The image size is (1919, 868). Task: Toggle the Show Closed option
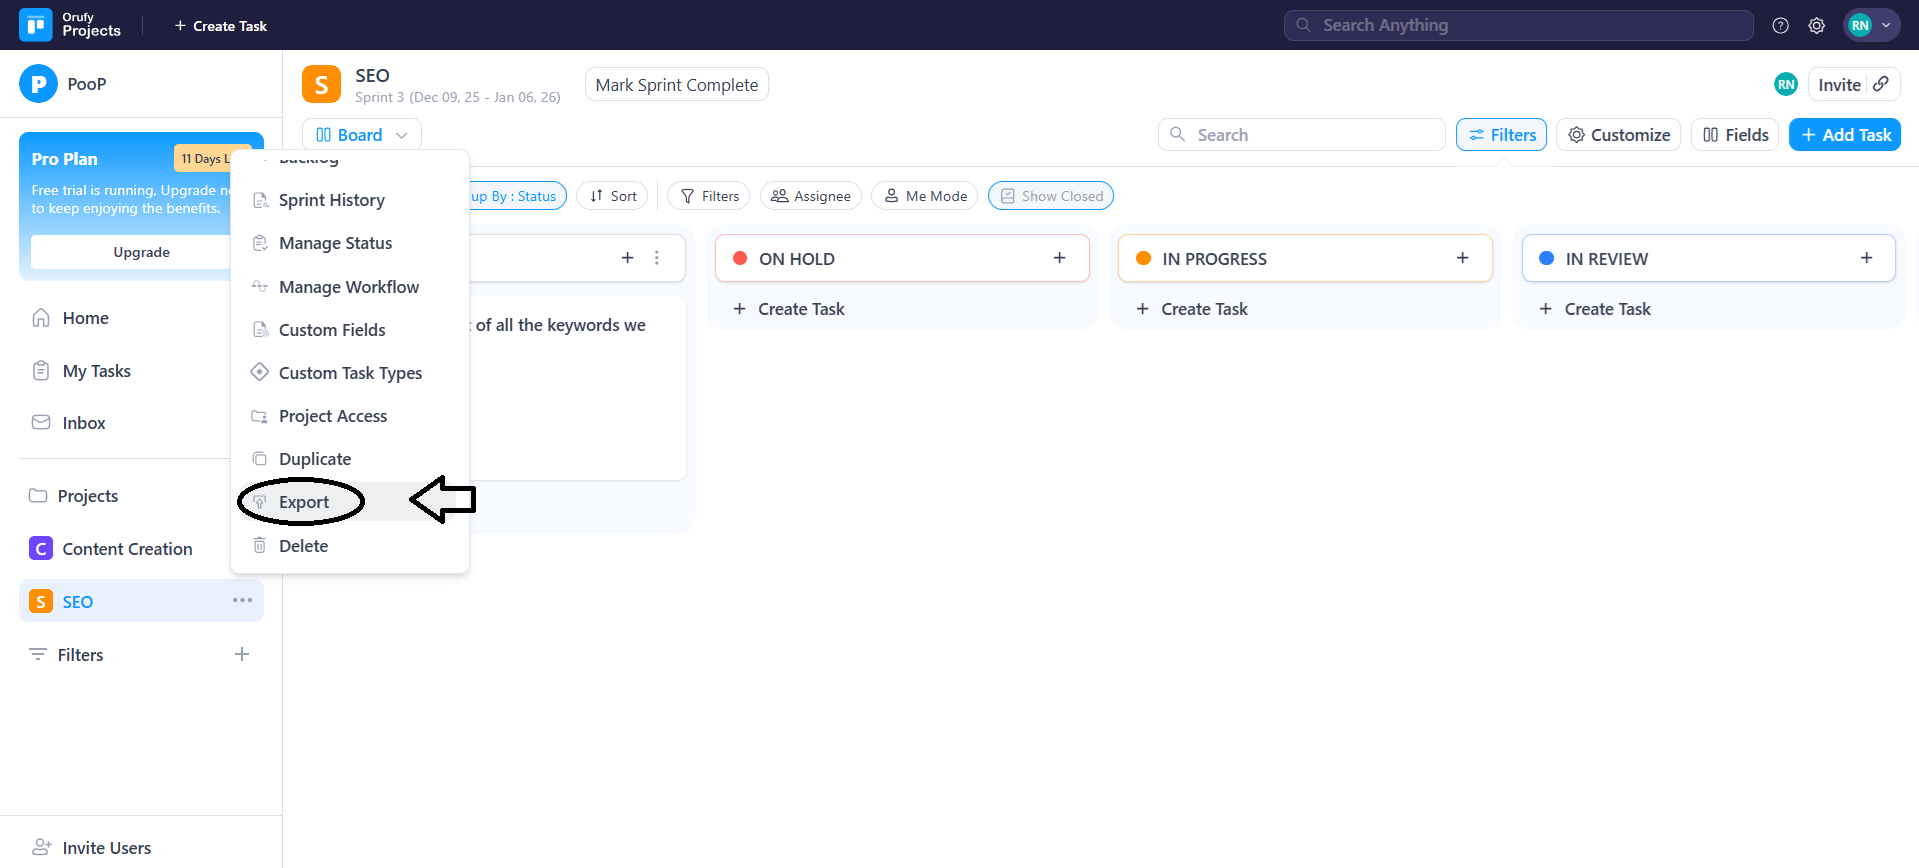pyautogui.click(x=1051, y=196)
